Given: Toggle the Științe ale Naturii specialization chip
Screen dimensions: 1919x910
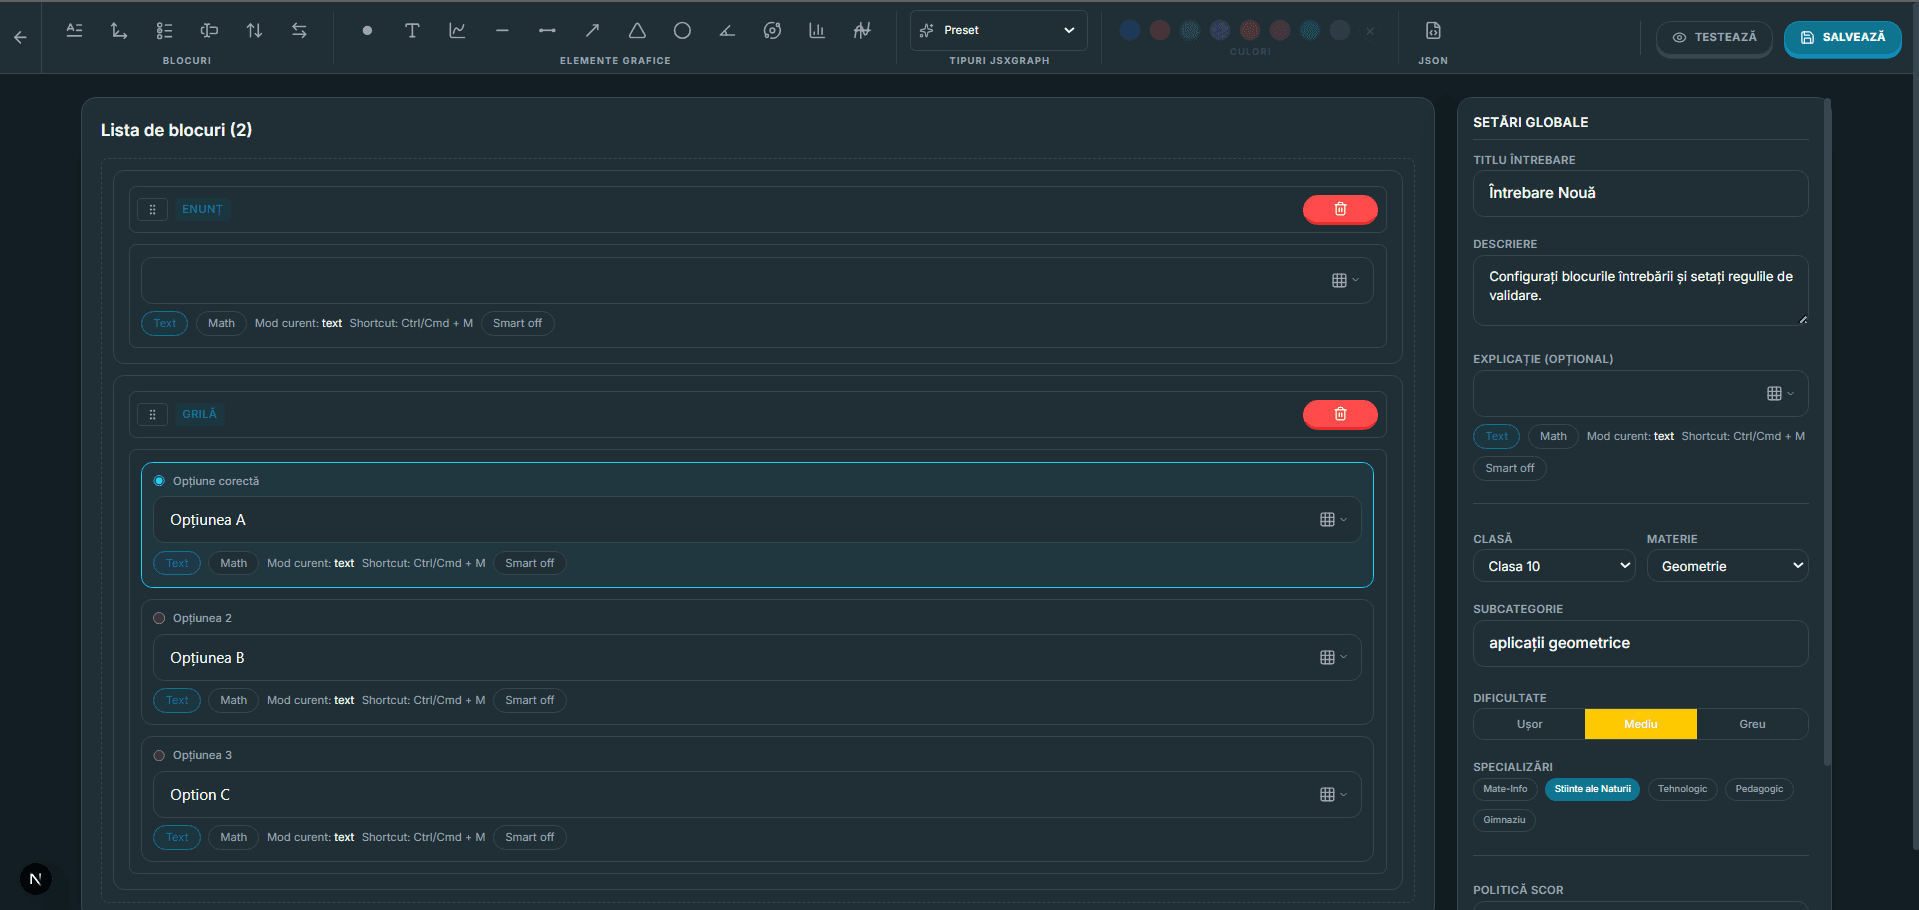Looking at the screenshot, I should point(1592,789).
